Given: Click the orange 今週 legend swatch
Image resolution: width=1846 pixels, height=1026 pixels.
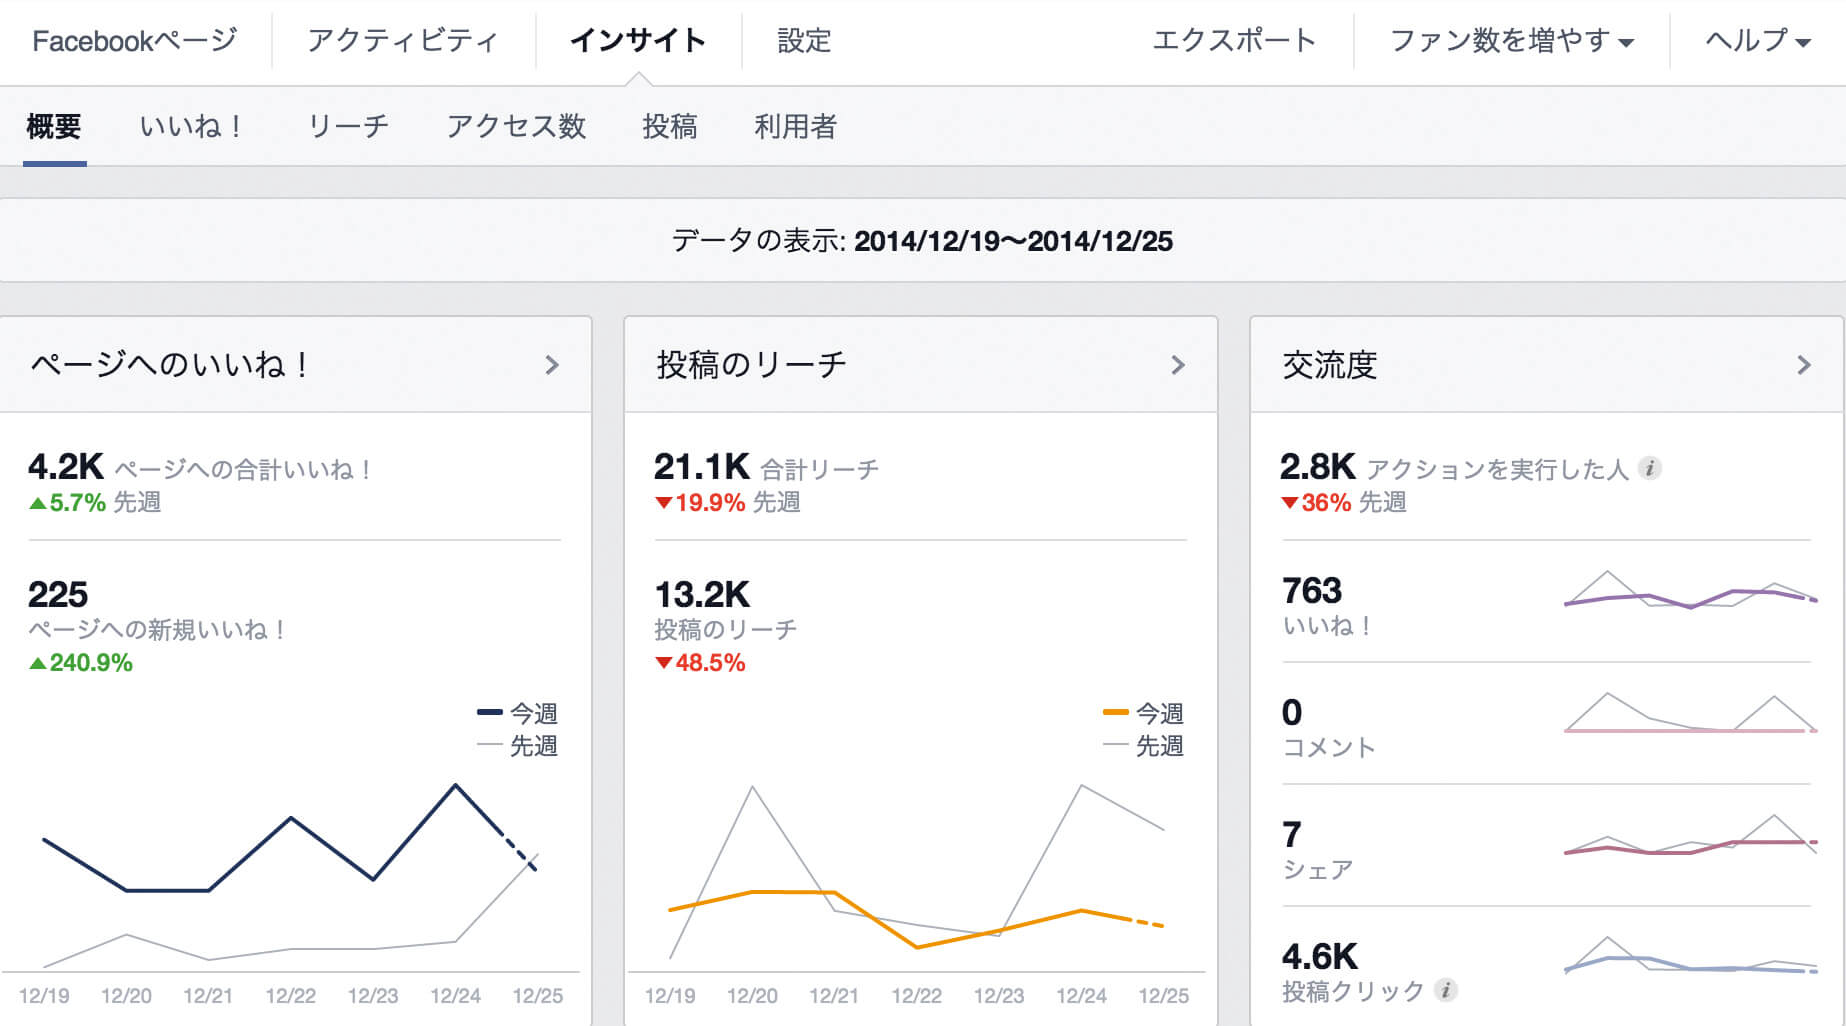Looking at the screenshot, I should pos(1115,713).
